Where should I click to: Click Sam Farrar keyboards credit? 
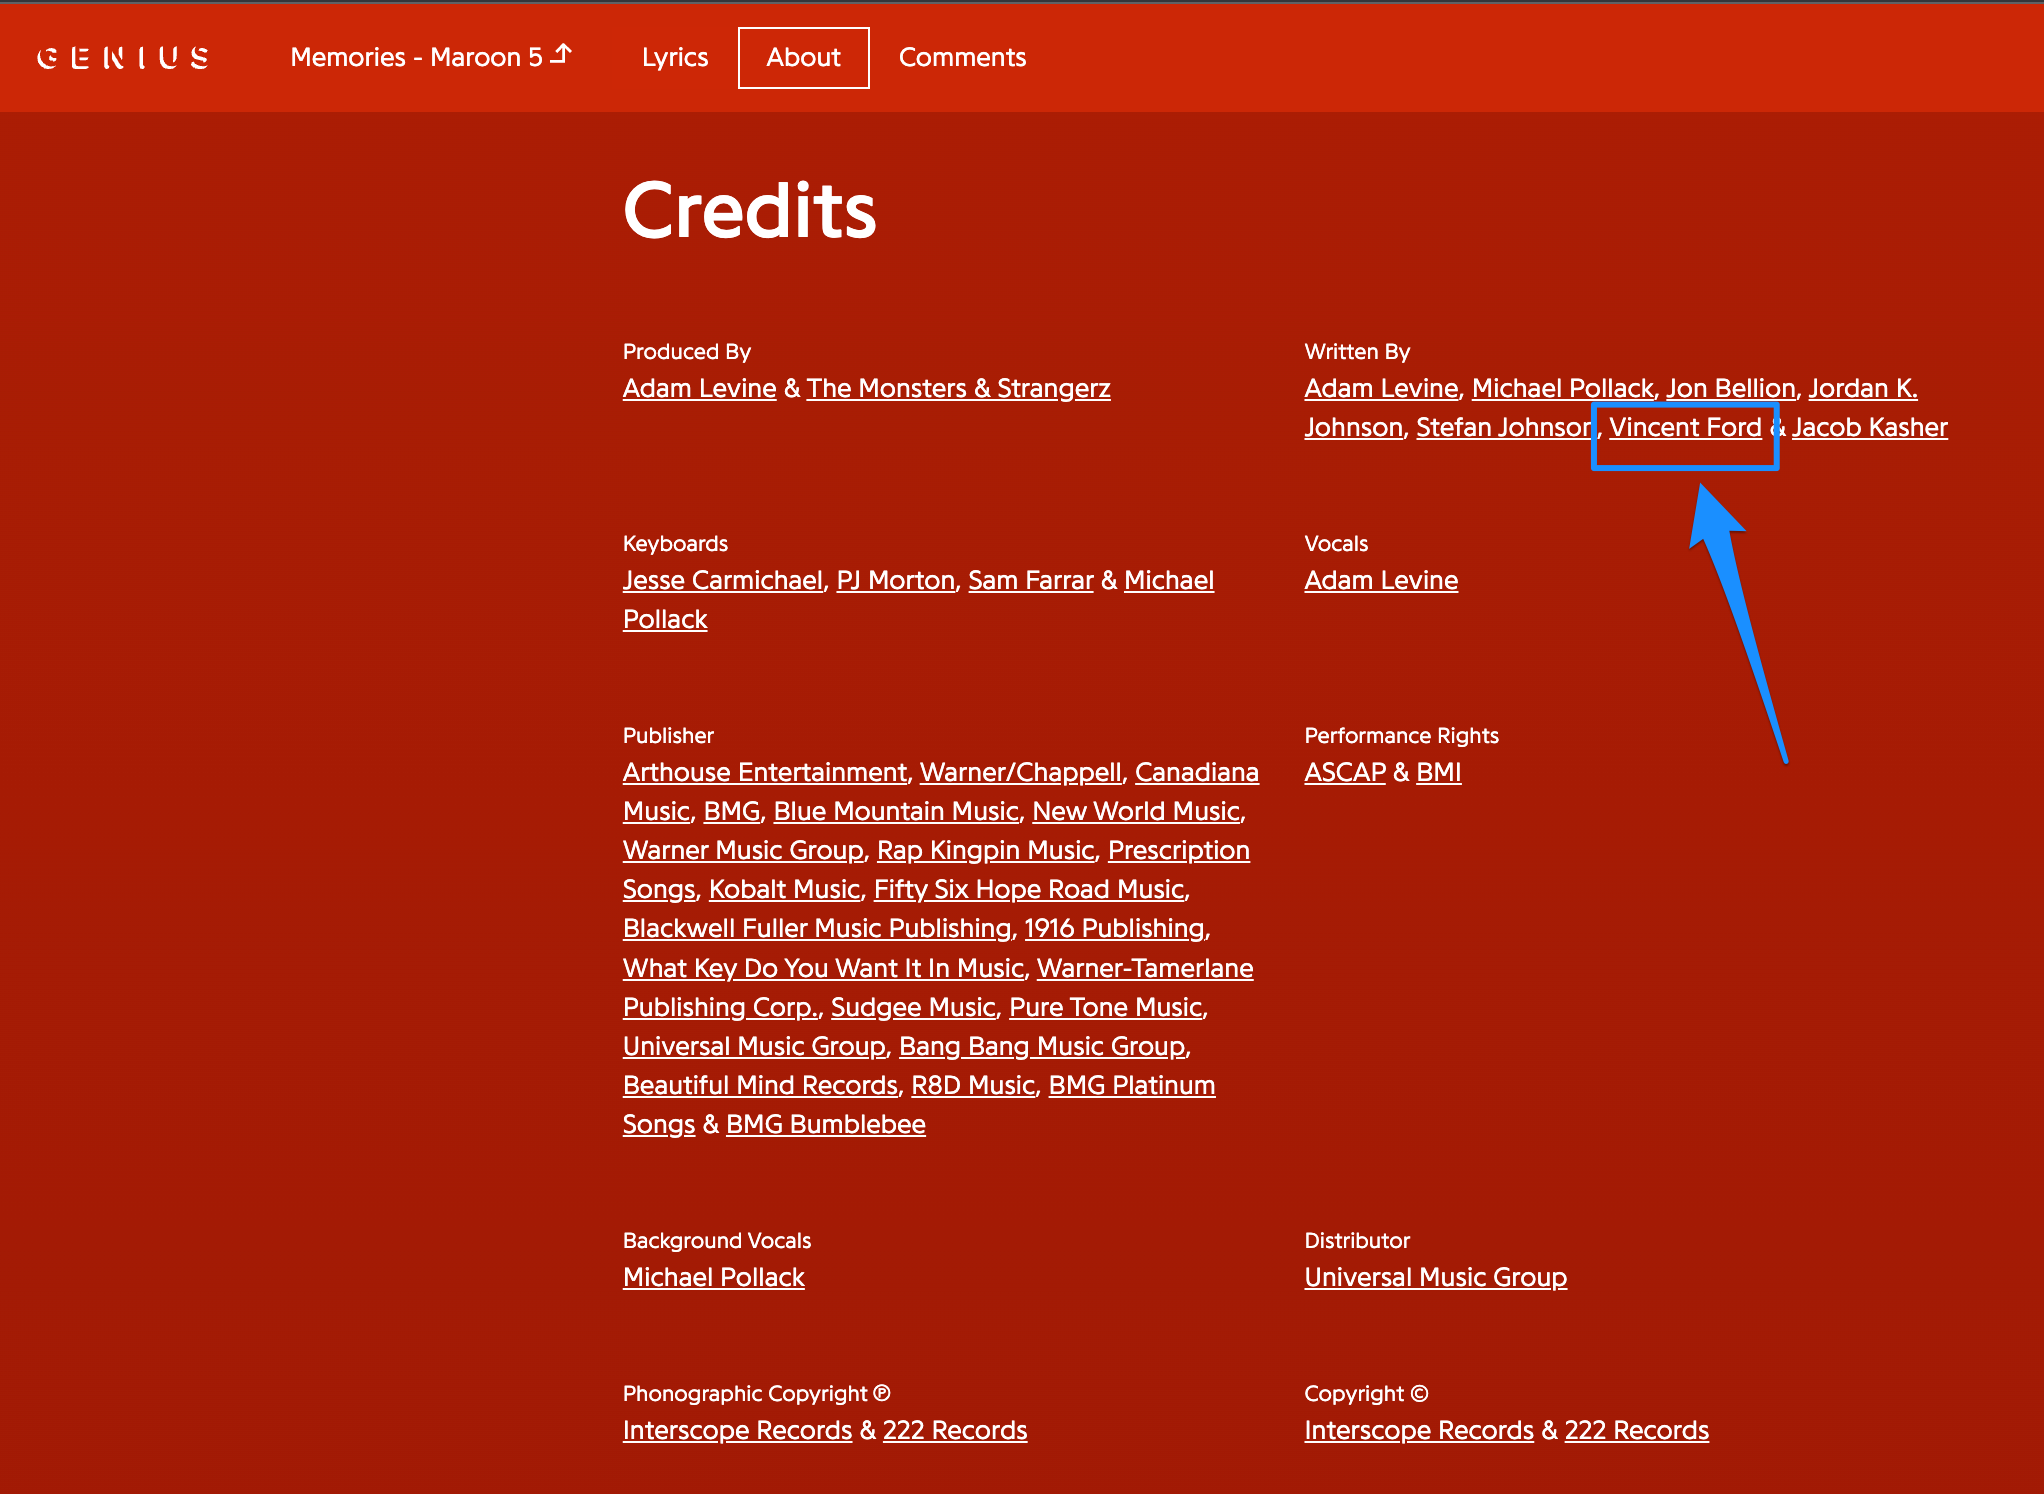tap(1030, 580)
